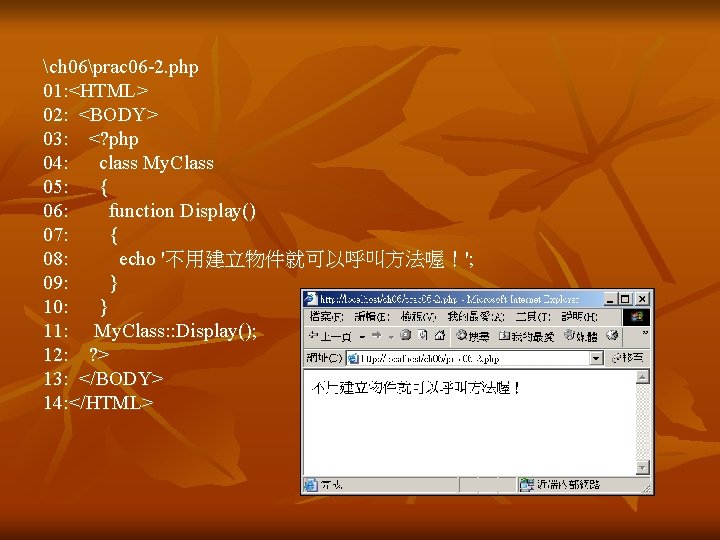Click the '</BODY>' code line 13
This screenshot has width=720, height=540.
coord(121,379)
